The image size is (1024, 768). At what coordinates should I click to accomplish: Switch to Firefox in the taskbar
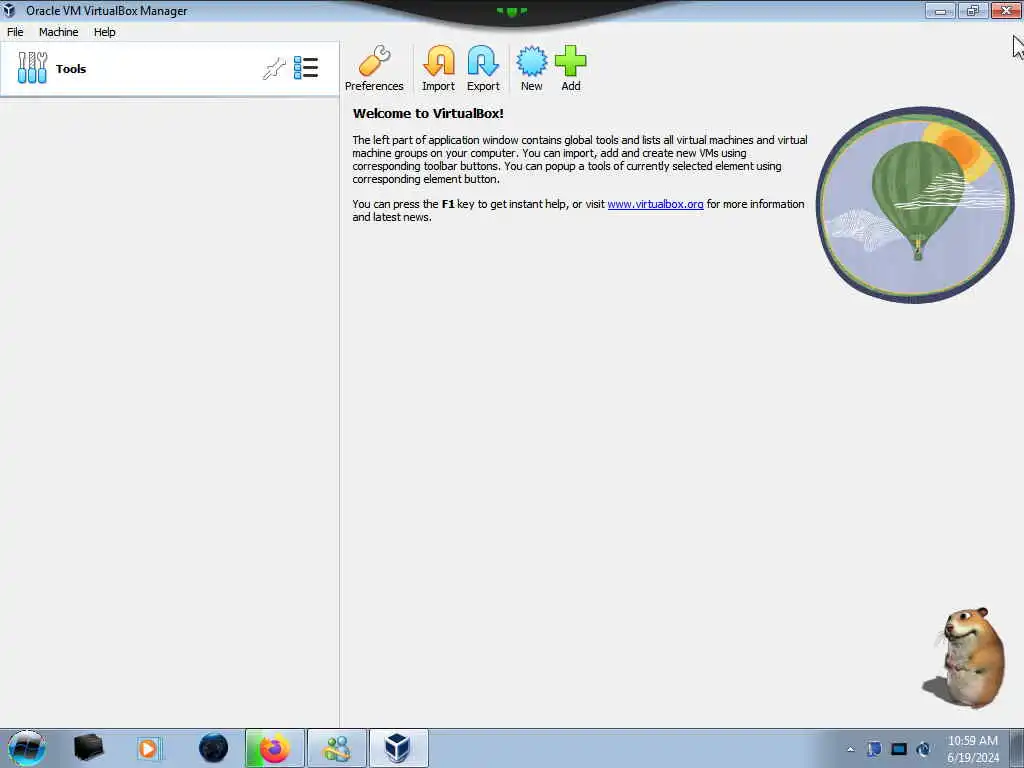pos(275,748)
